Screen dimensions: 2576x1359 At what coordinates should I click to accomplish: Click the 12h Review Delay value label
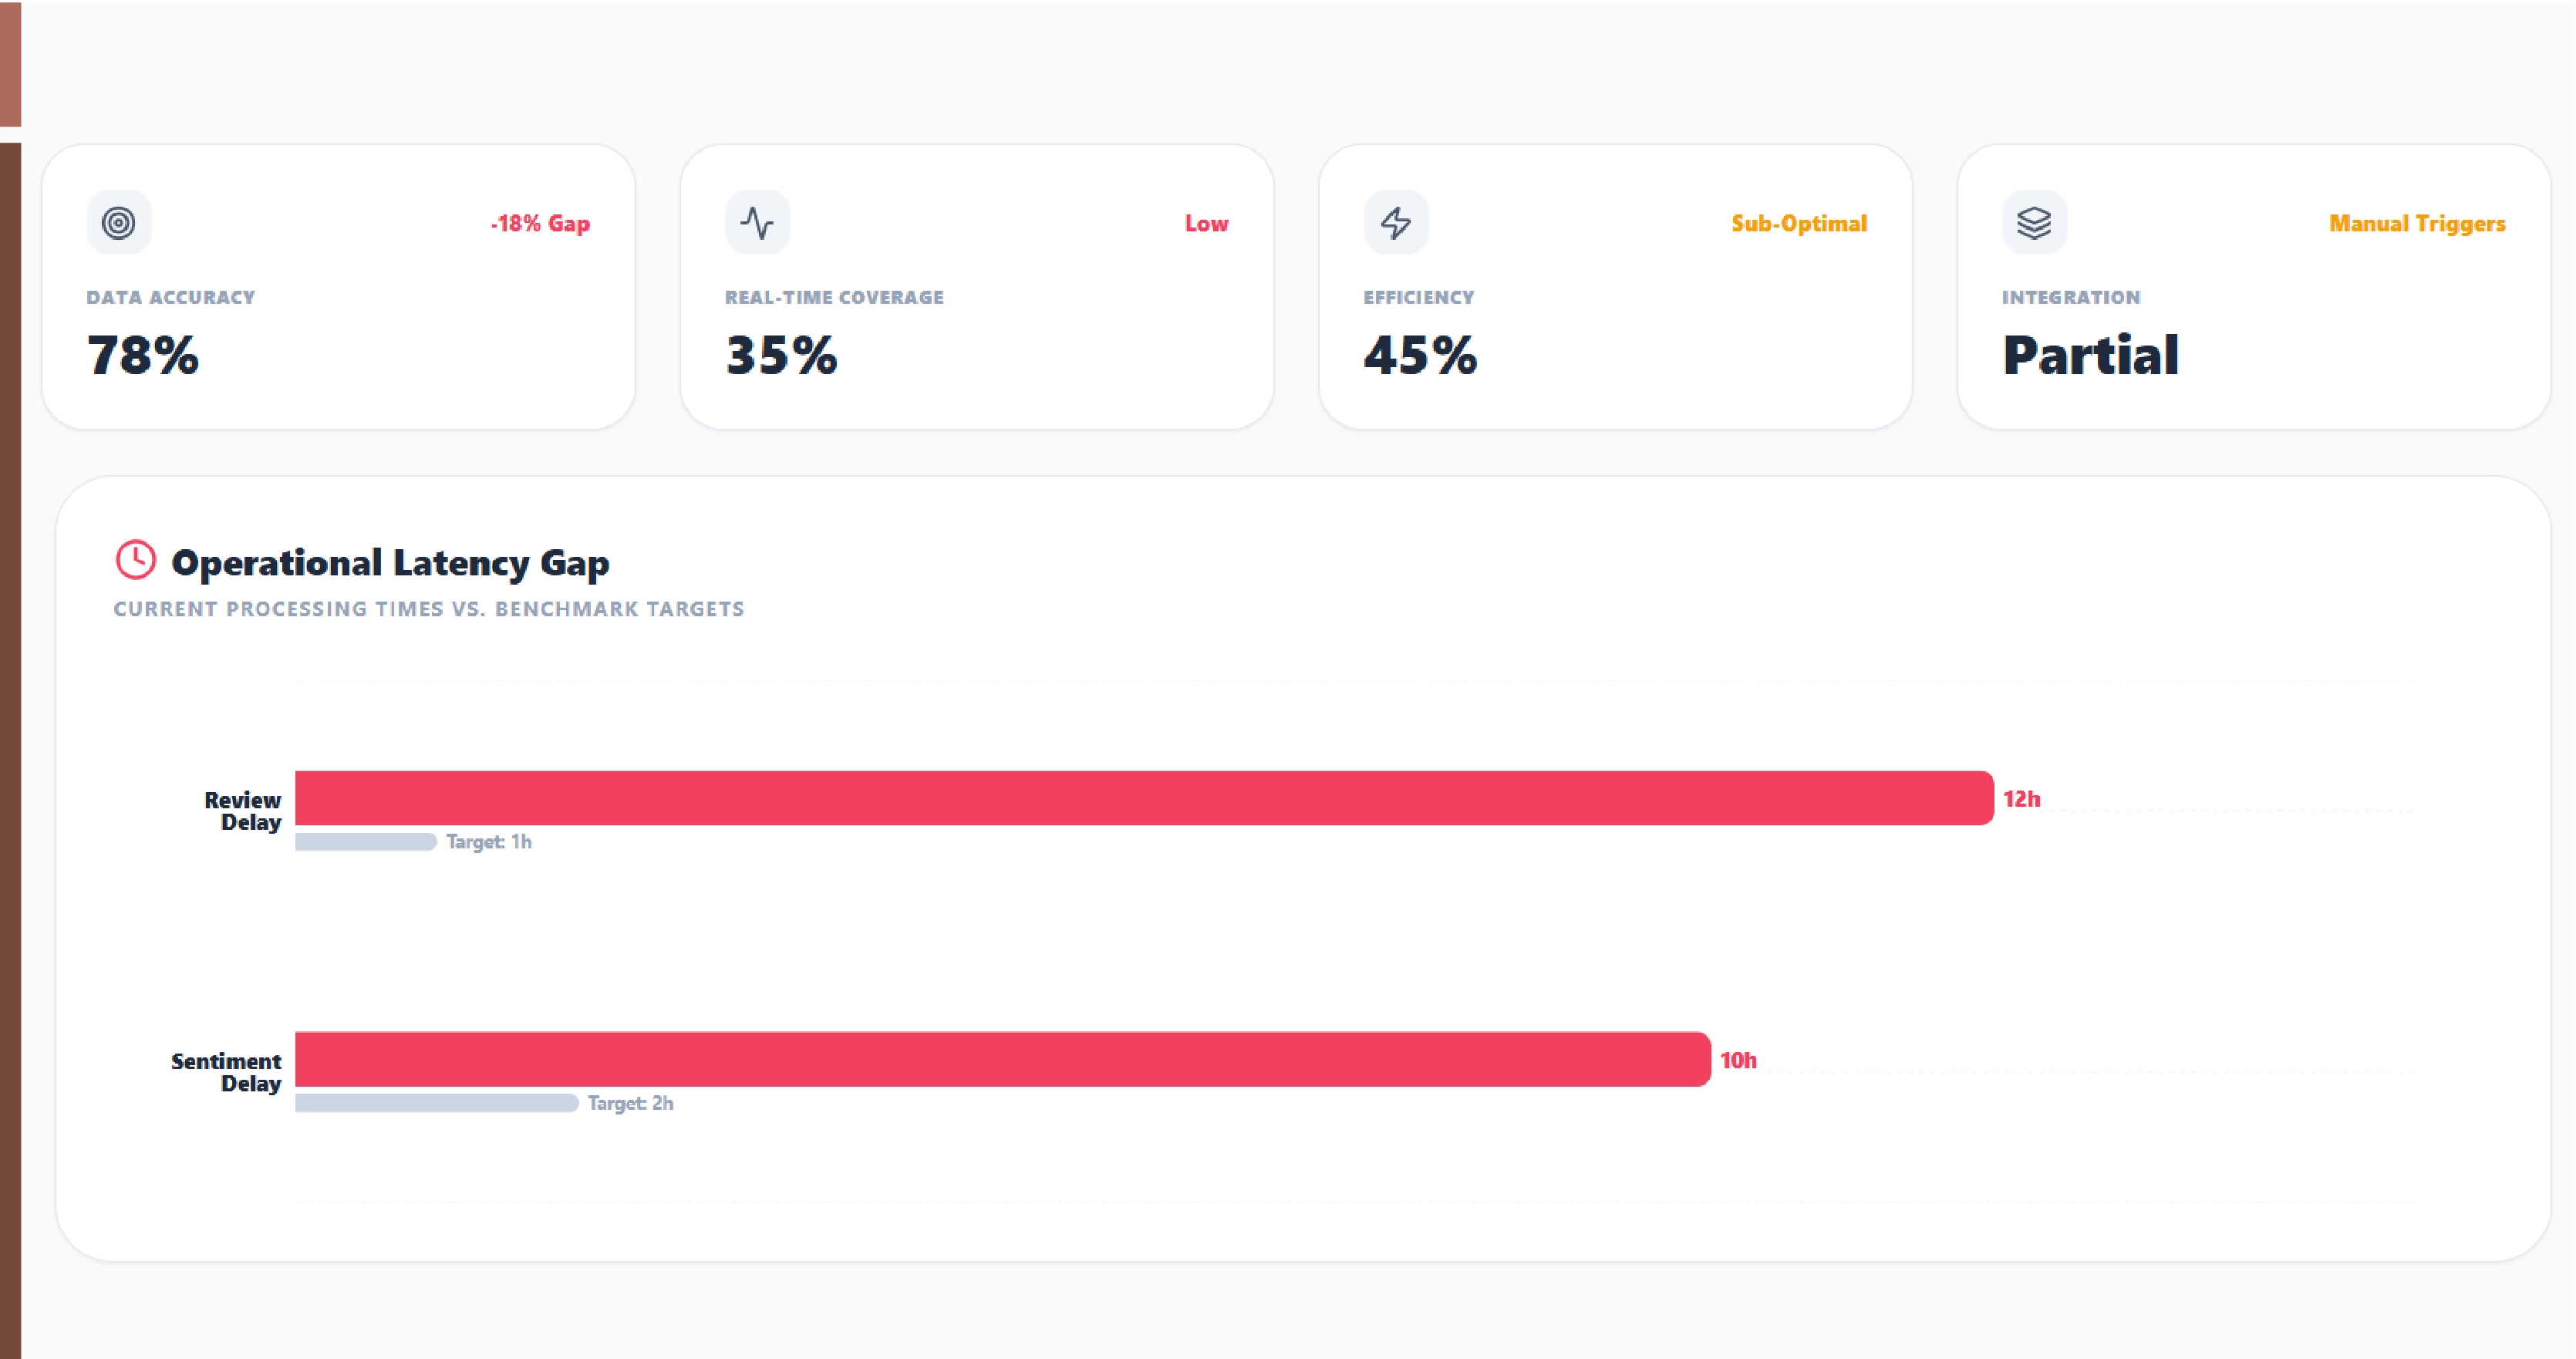[x=2021, y=799]
